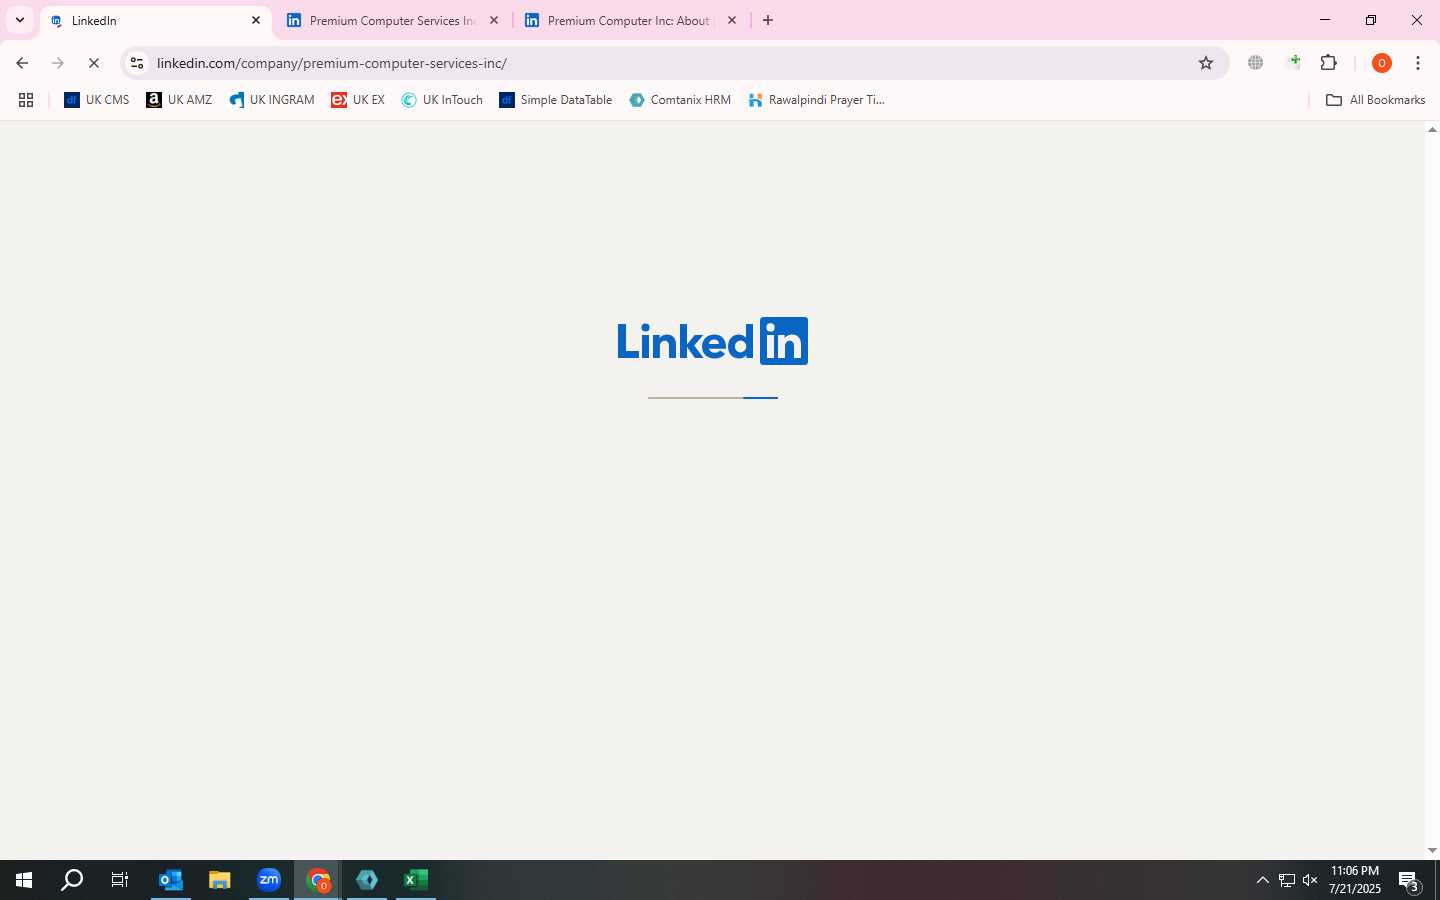Open File Explorer from the taskbar
Screen dimensions: 1440x900
click(x=220, y=880)
